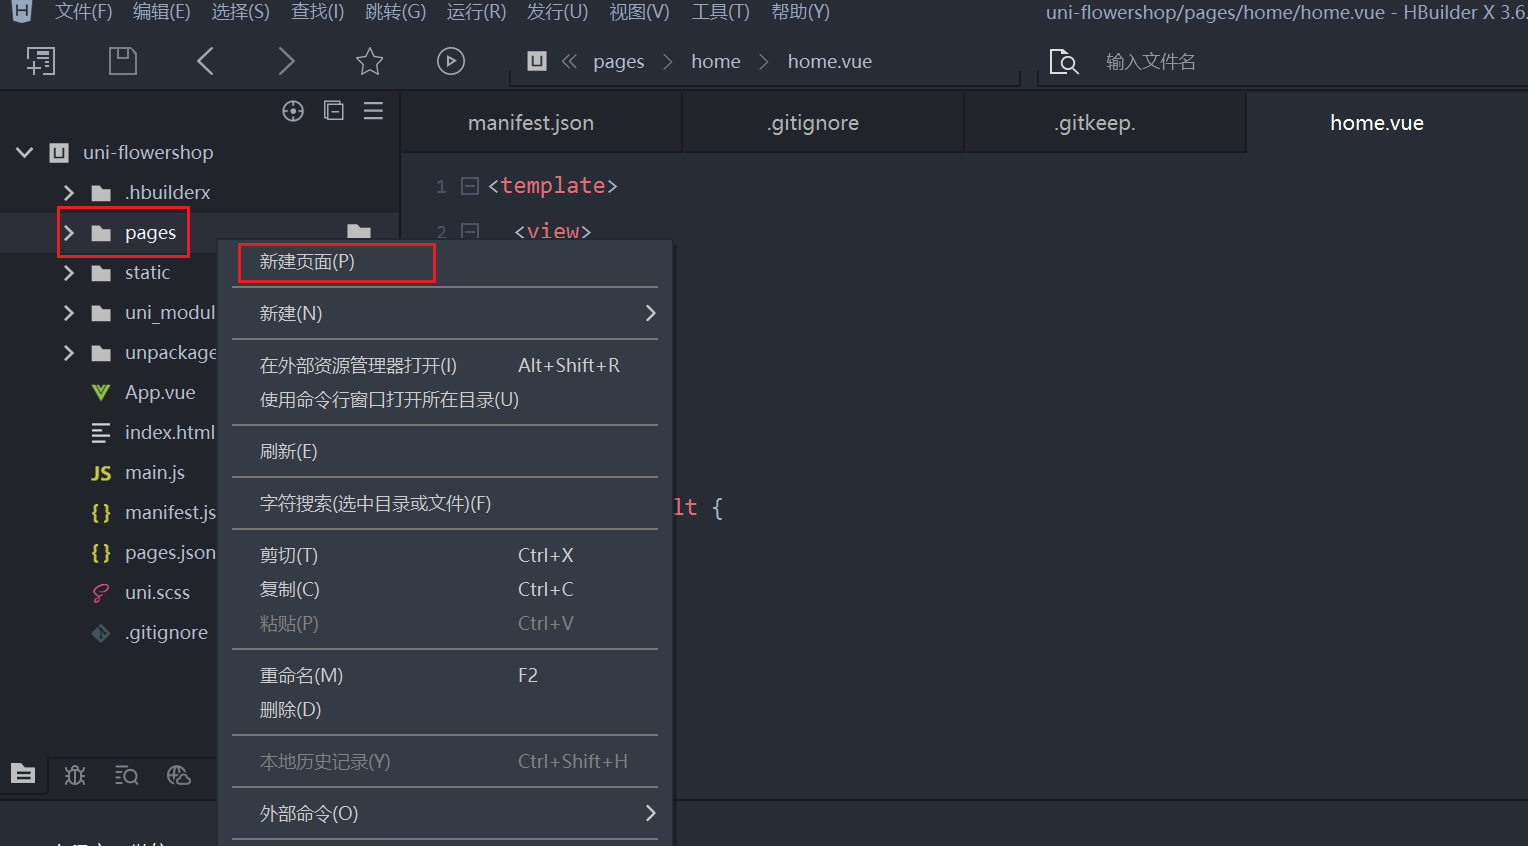Choose 字符搜索(选中目录或文件)(F)

point(445,503)
